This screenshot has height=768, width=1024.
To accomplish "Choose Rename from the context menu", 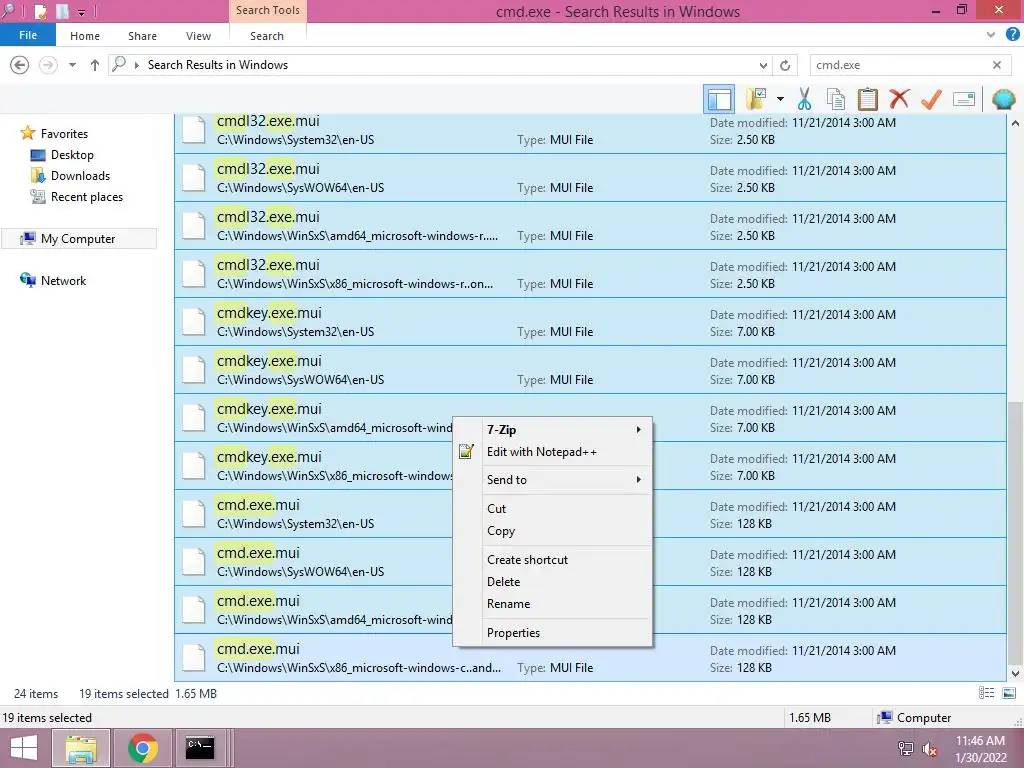I will tap(552, 604).
